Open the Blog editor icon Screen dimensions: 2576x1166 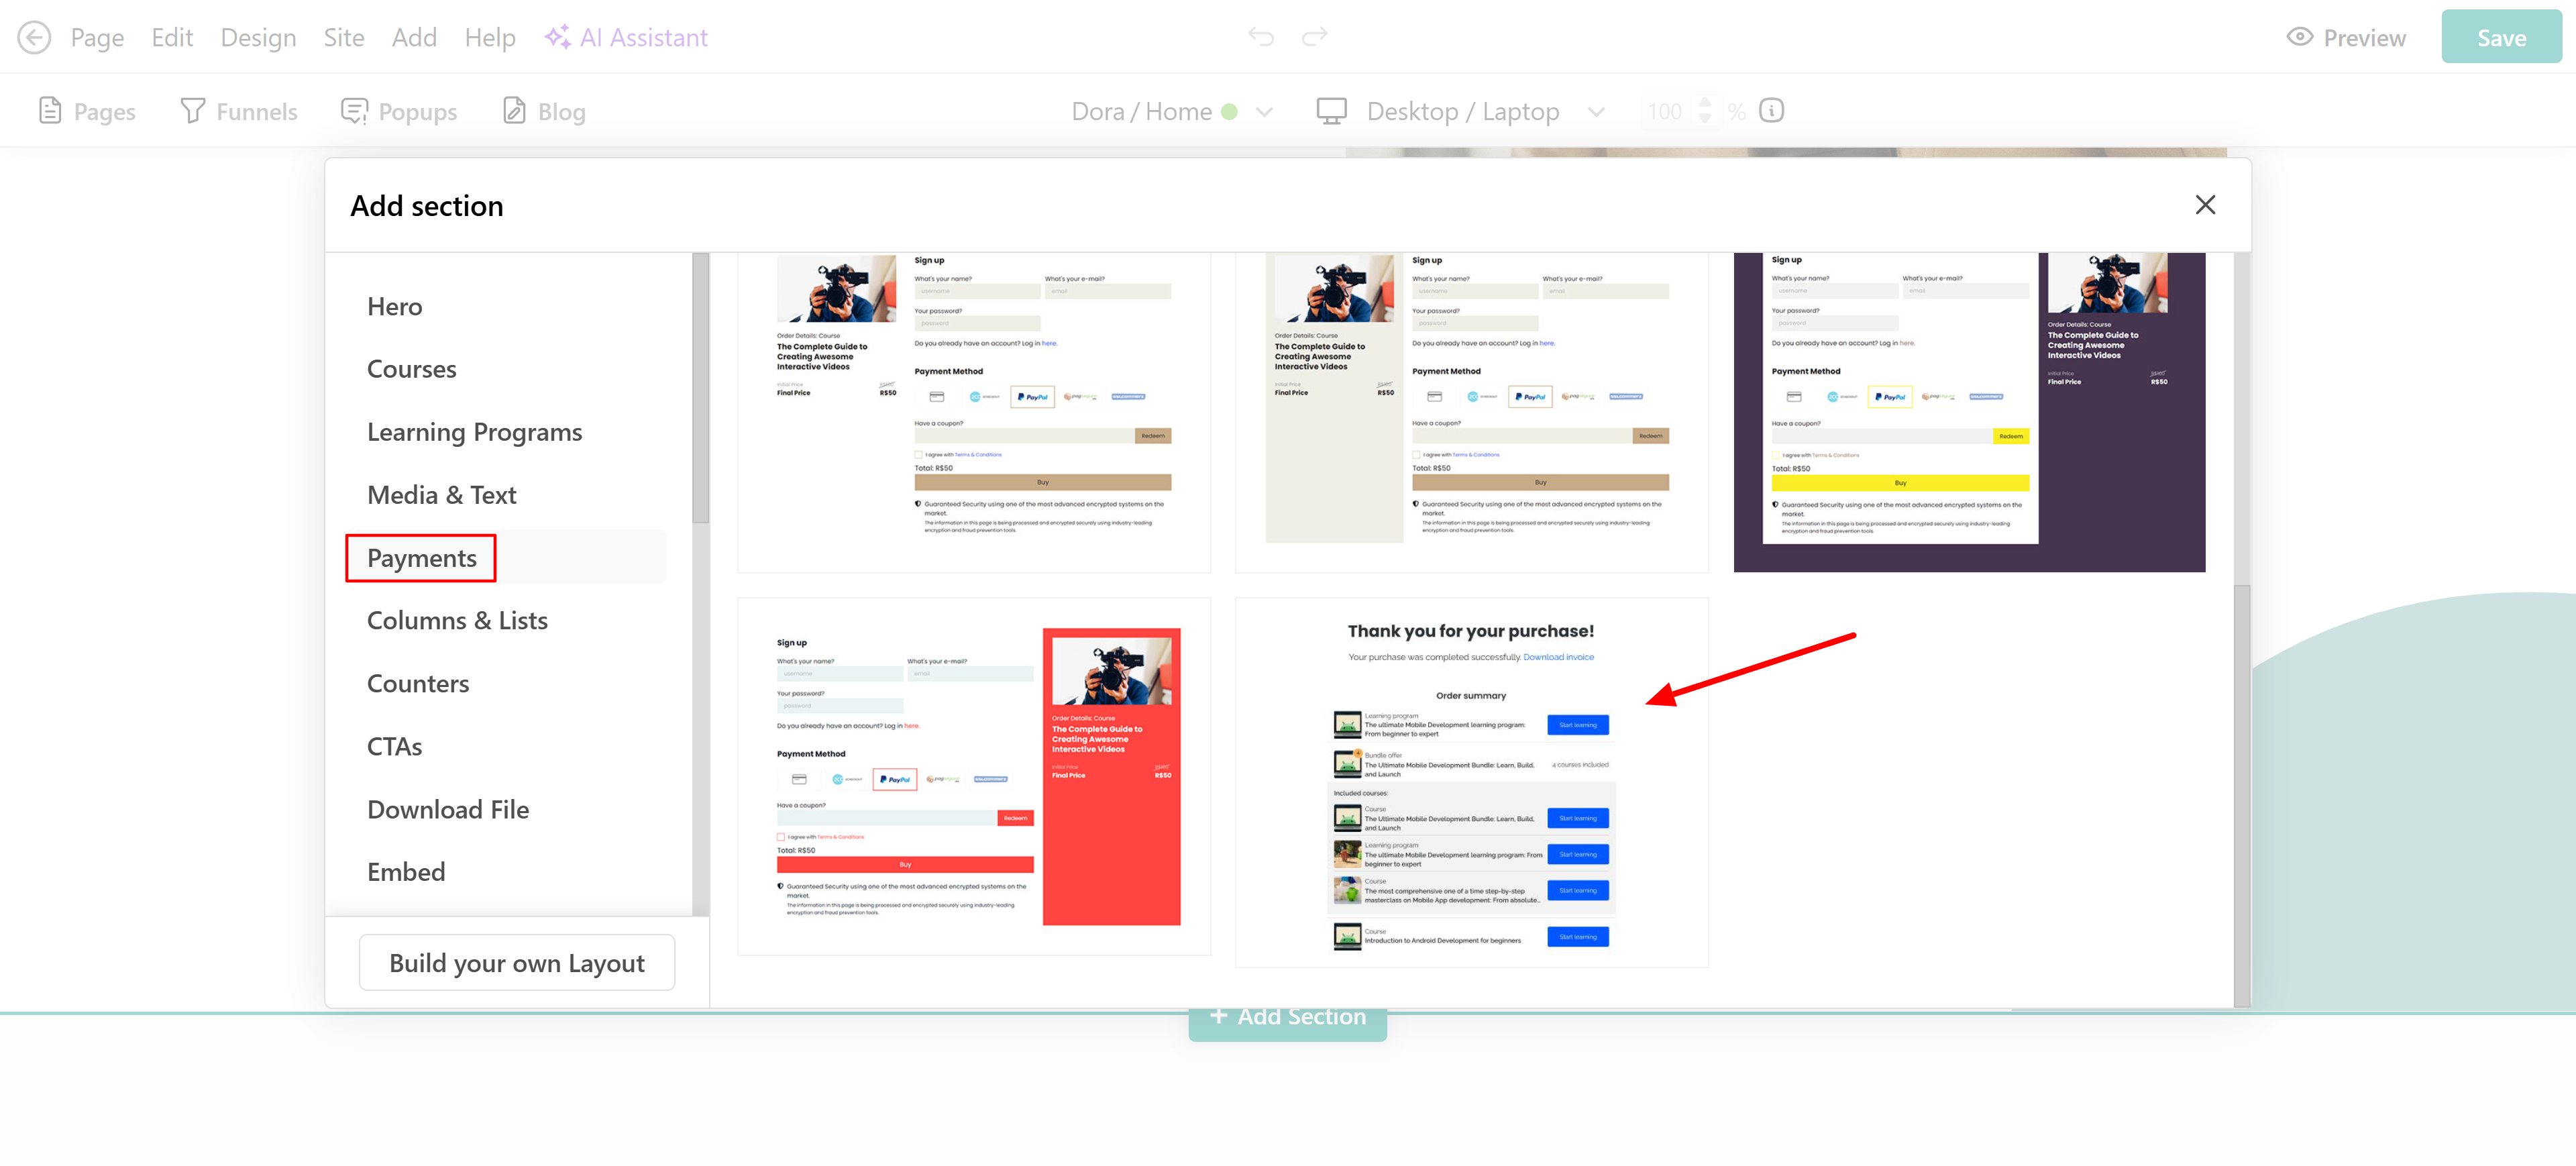514,111
